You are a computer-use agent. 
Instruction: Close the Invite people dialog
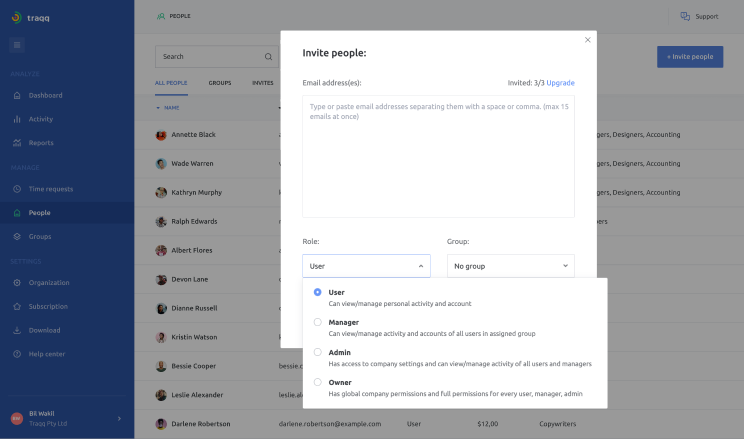click(x=588, y=40)
